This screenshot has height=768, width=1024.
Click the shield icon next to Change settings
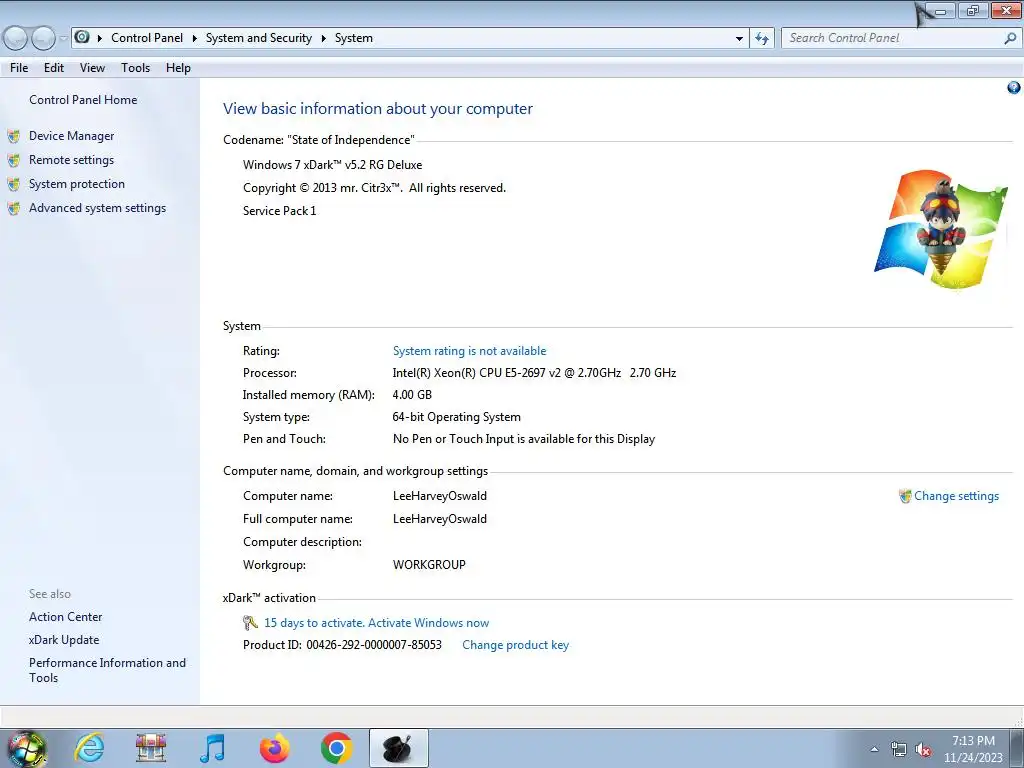905,496
